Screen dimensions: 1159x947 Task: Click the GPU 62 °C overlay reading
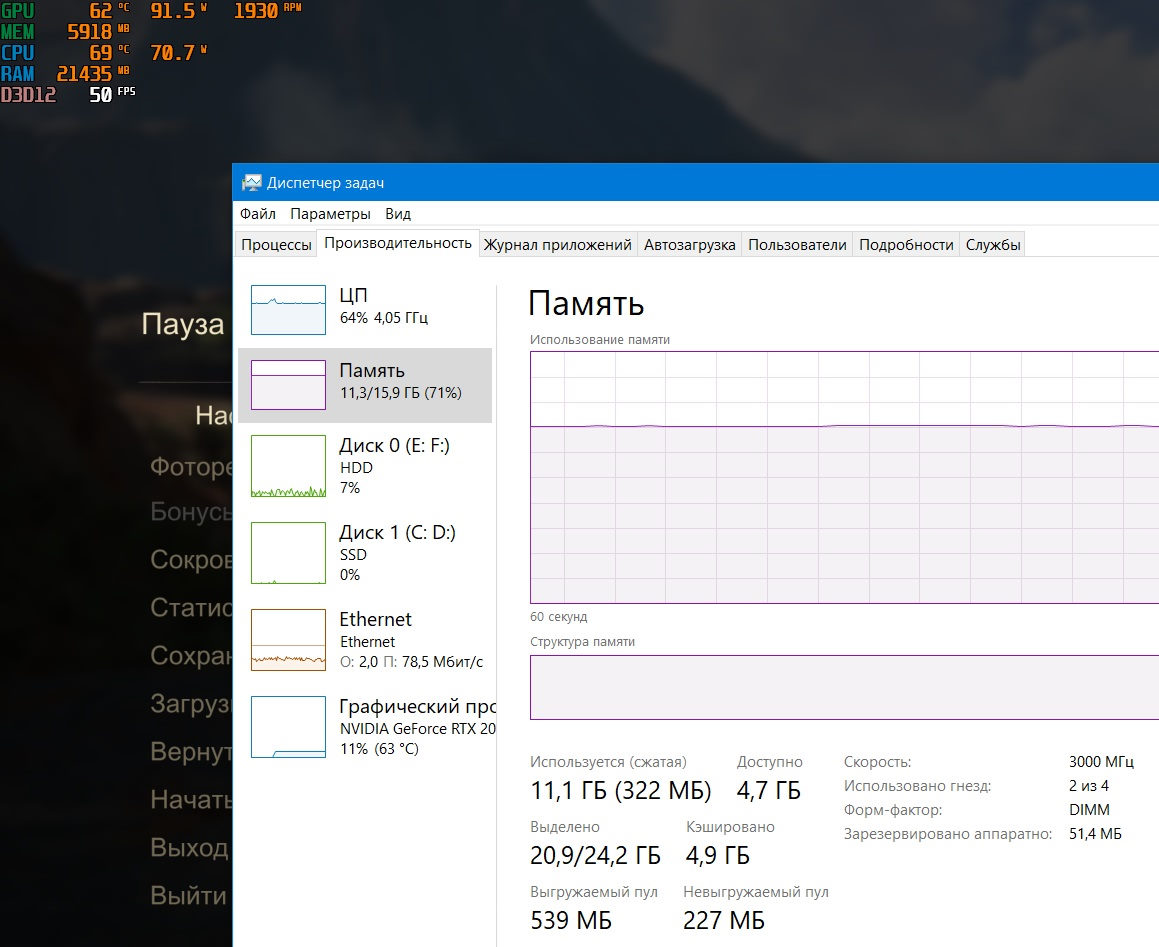tap(65, 10)
